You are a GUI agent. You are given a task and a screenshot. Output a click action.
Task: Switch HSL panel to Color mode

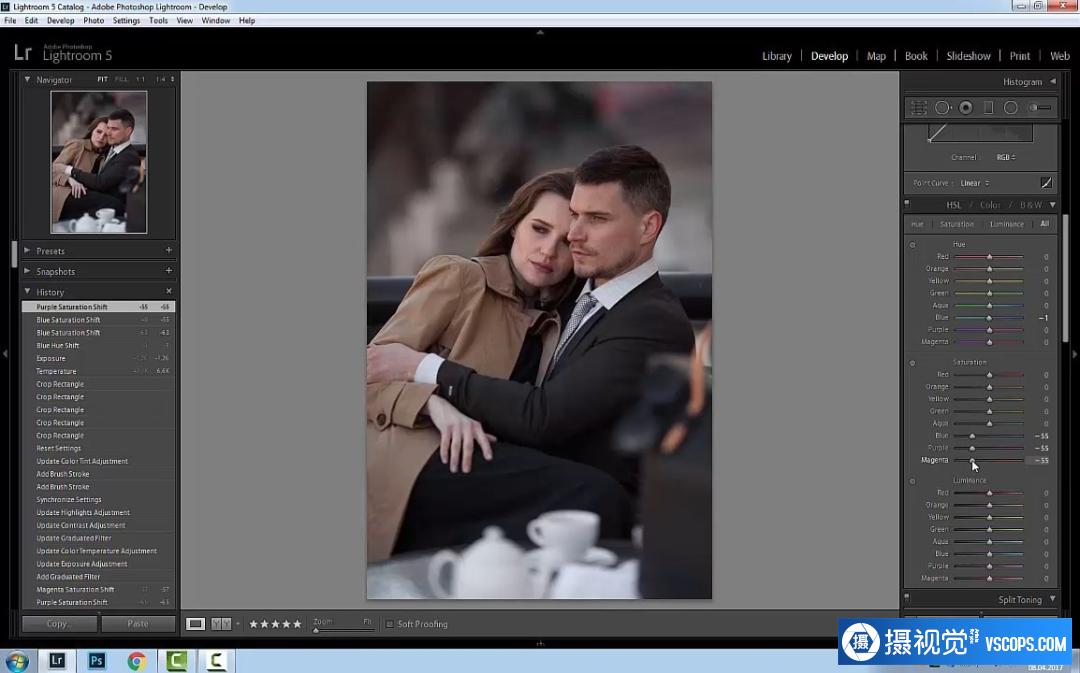point(990,205)
